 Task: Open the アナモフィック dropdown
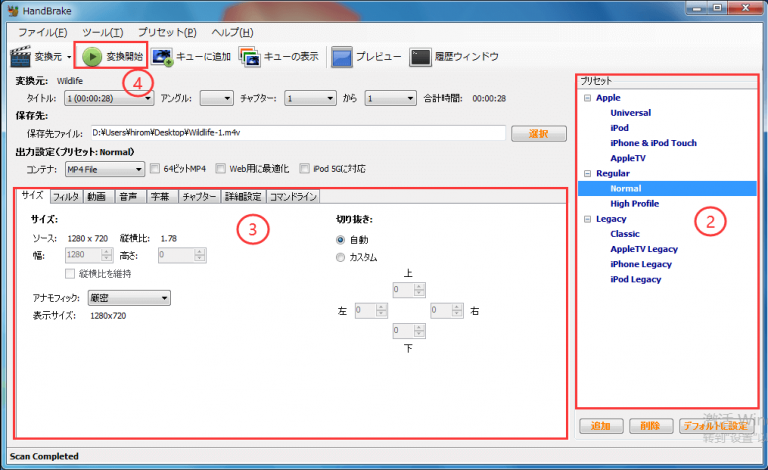[129, 298]
